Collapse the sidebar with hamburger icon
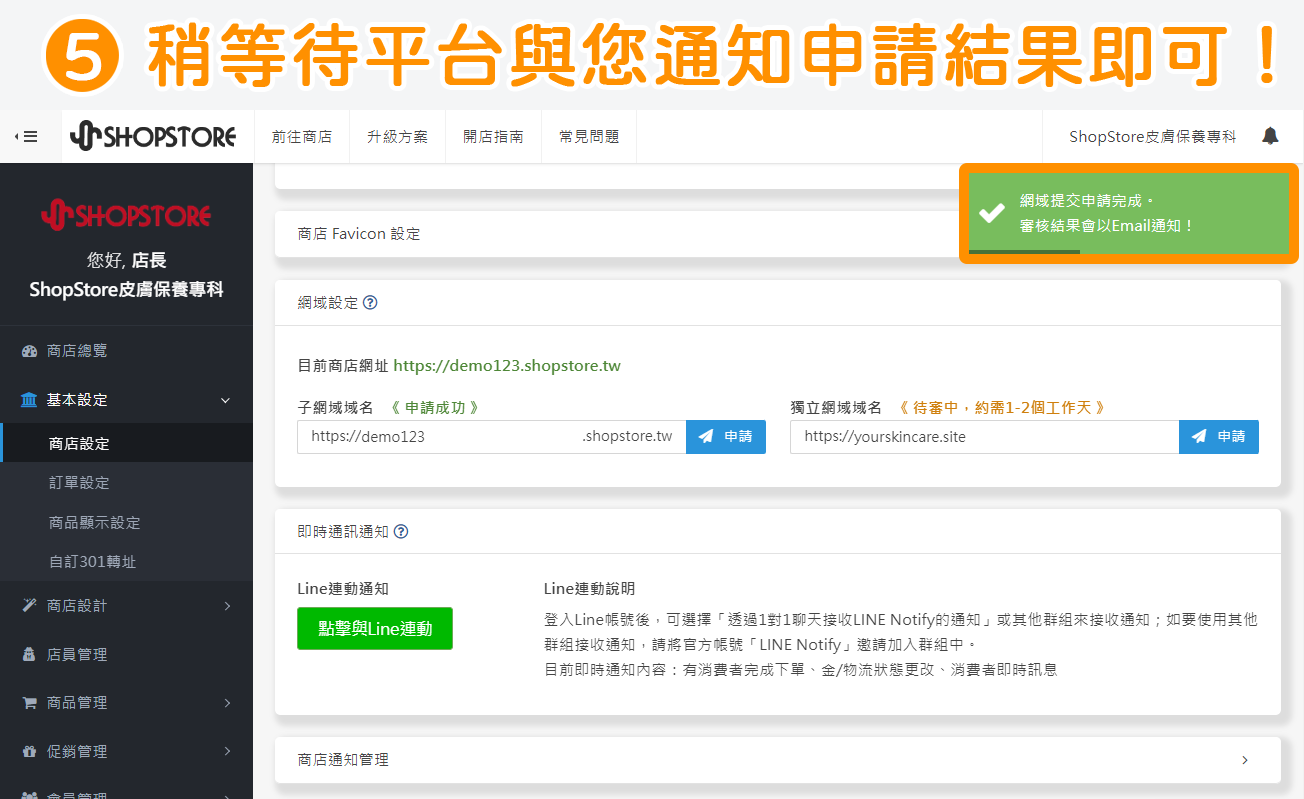Screen dimensions: 1304x799 (x=27, y=137)
